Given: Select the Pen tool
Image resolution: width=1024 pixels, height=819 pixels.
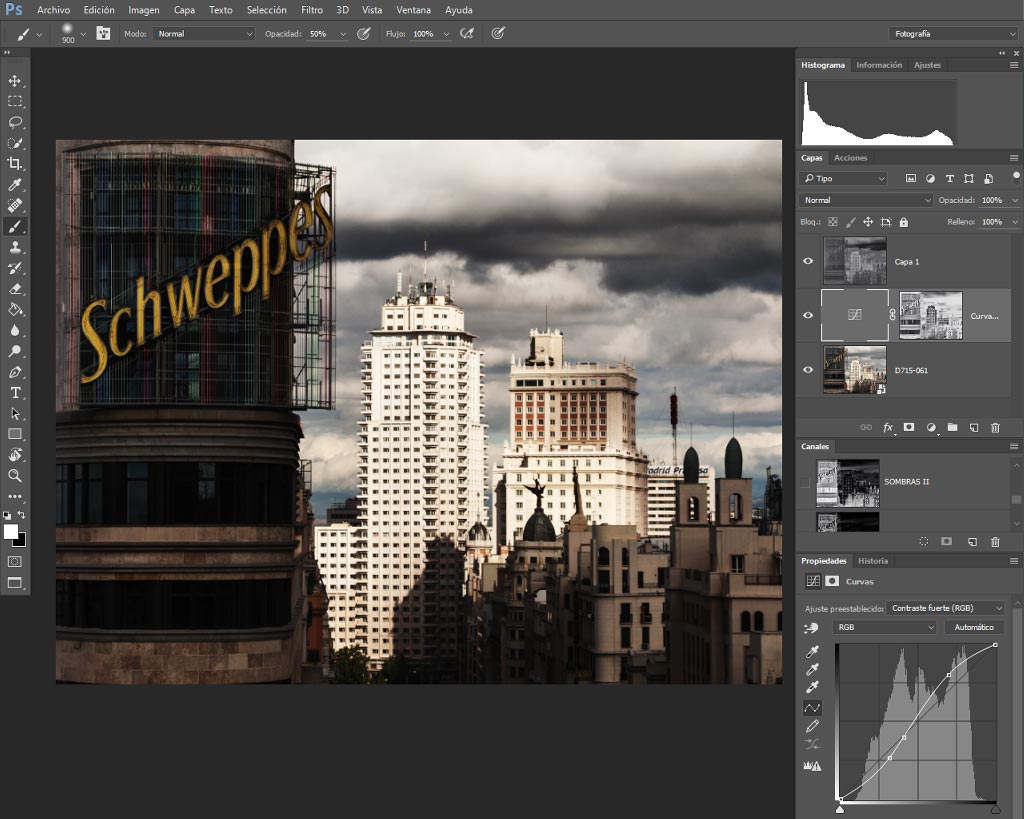Looking at the screenshot, I should tap(14, 372).
